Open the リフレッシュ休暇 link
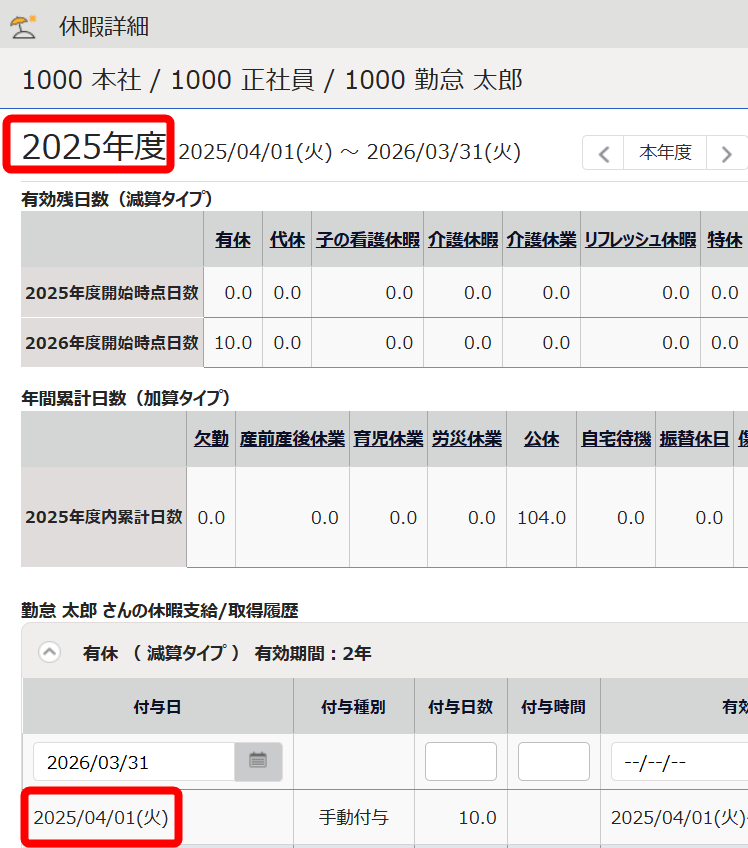The image size is (748, 848). tap(640, 240)
